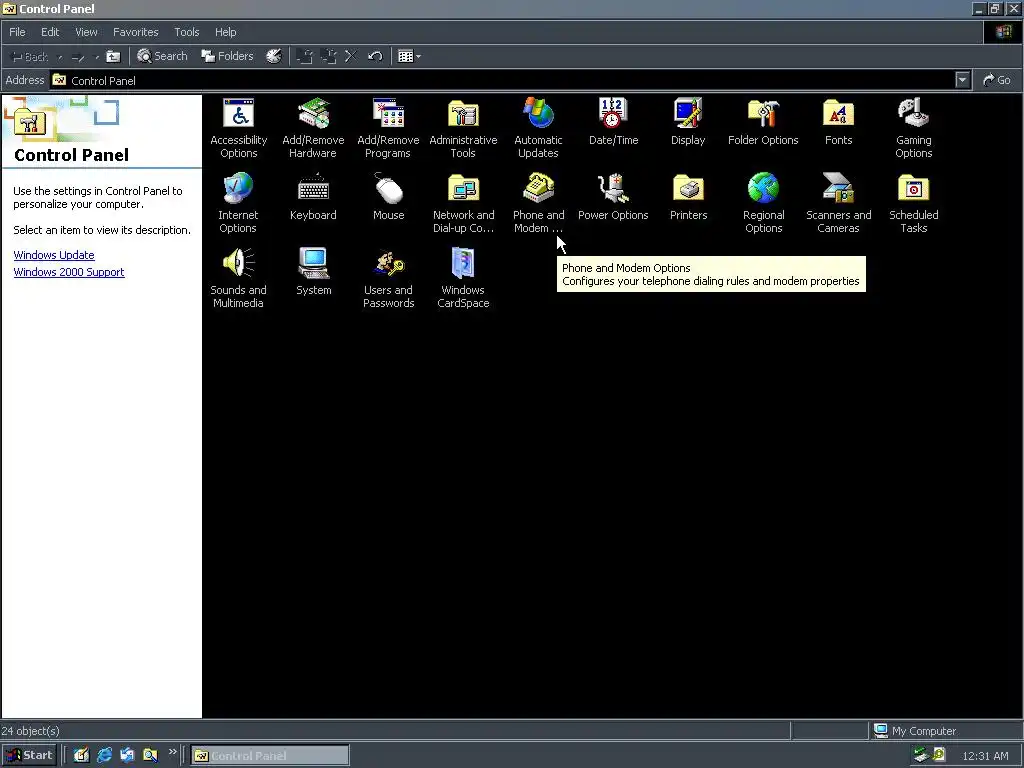Click the Control Panel taskbar button
This screenshot has width=1024, height=768.
(270, 756)
